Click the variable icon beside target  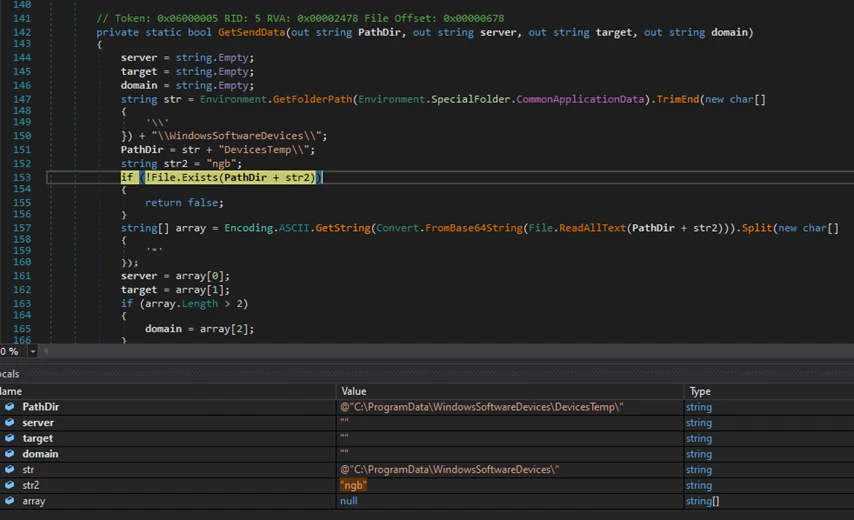click(x=10, y=438)
